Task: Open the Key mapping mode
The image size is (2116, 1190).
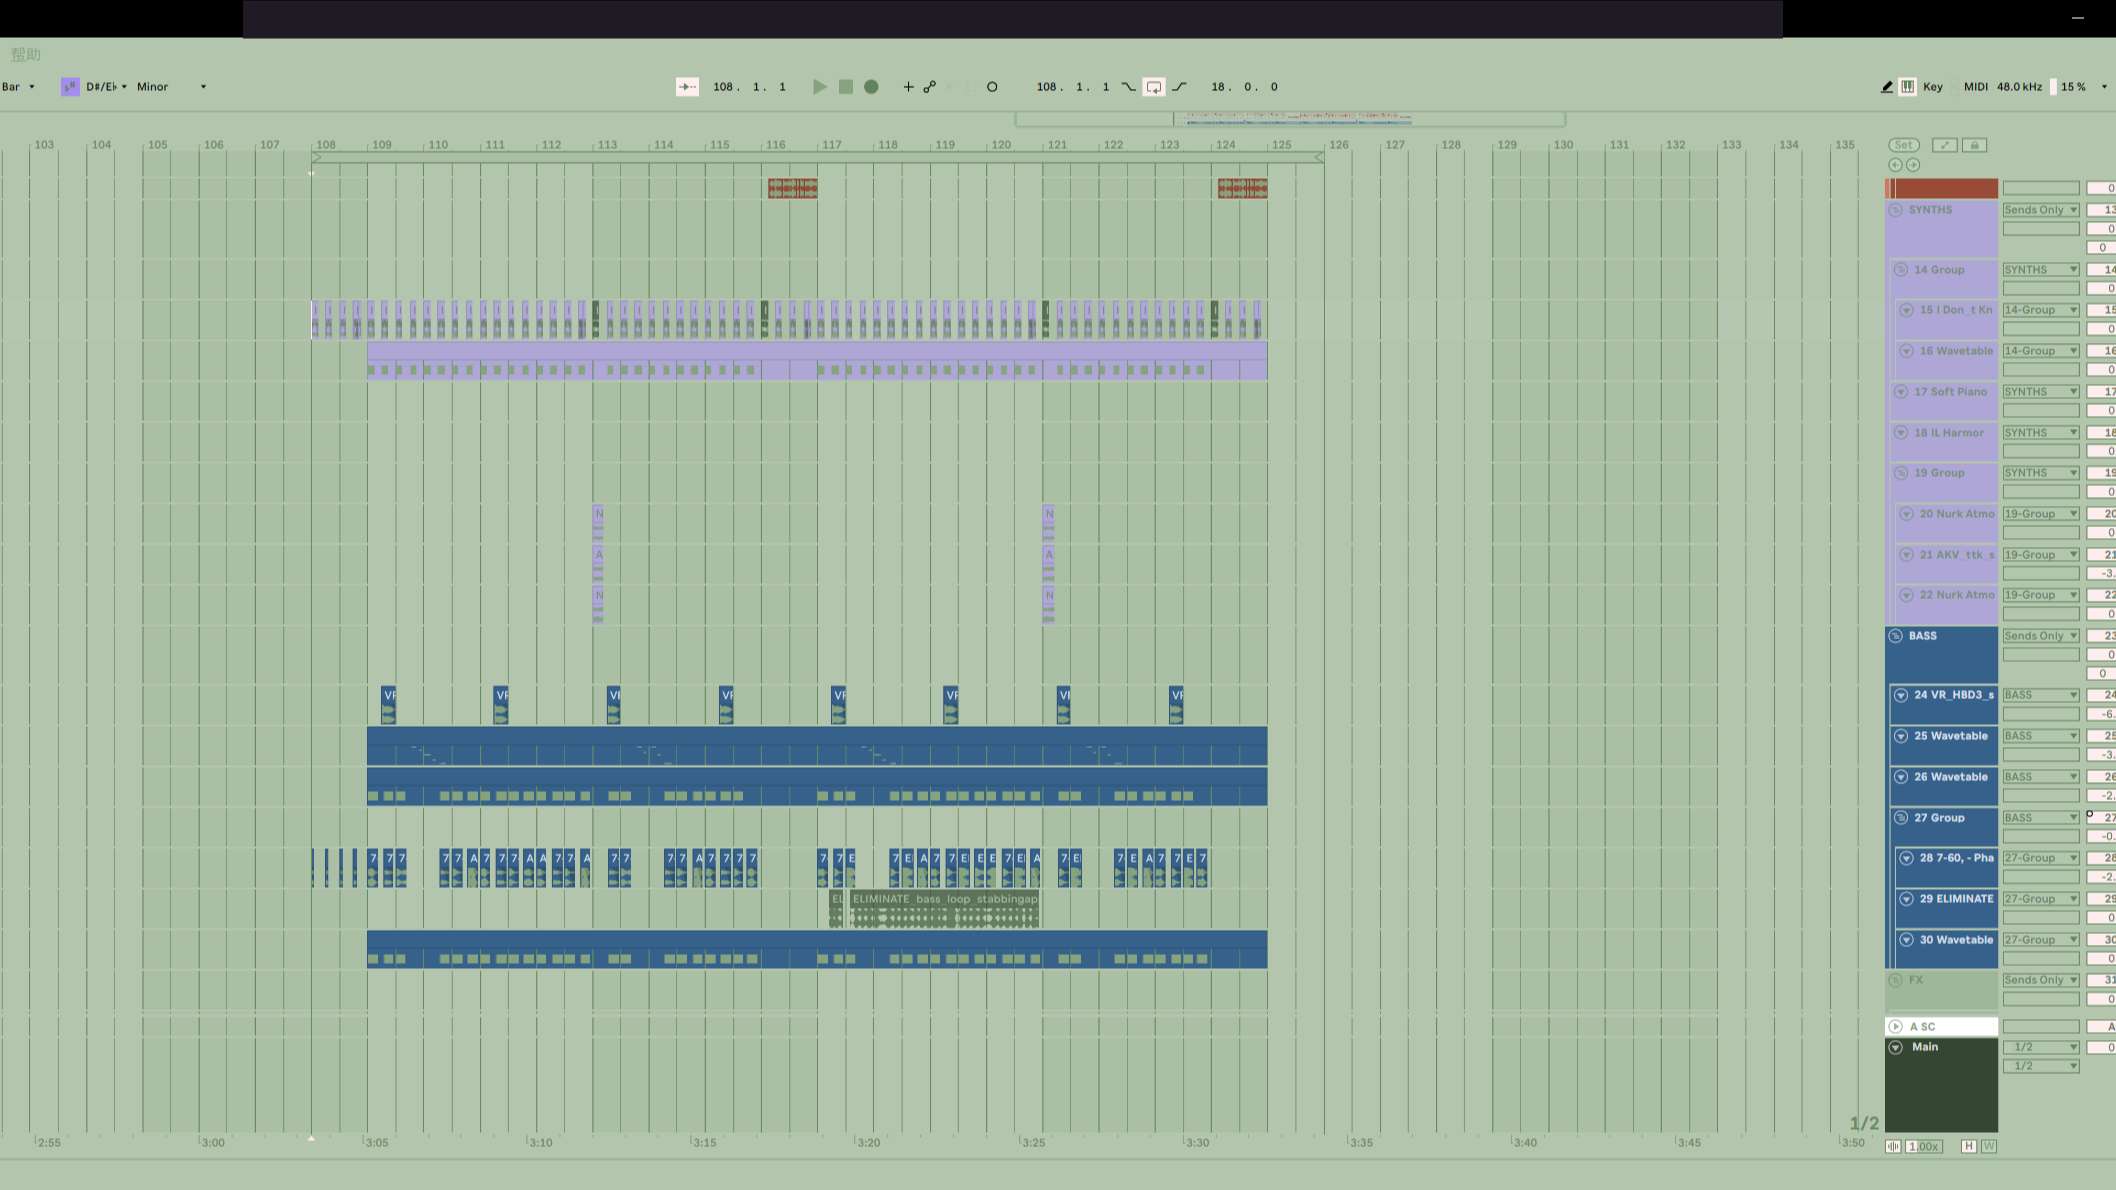Action: coord(1933,87)
